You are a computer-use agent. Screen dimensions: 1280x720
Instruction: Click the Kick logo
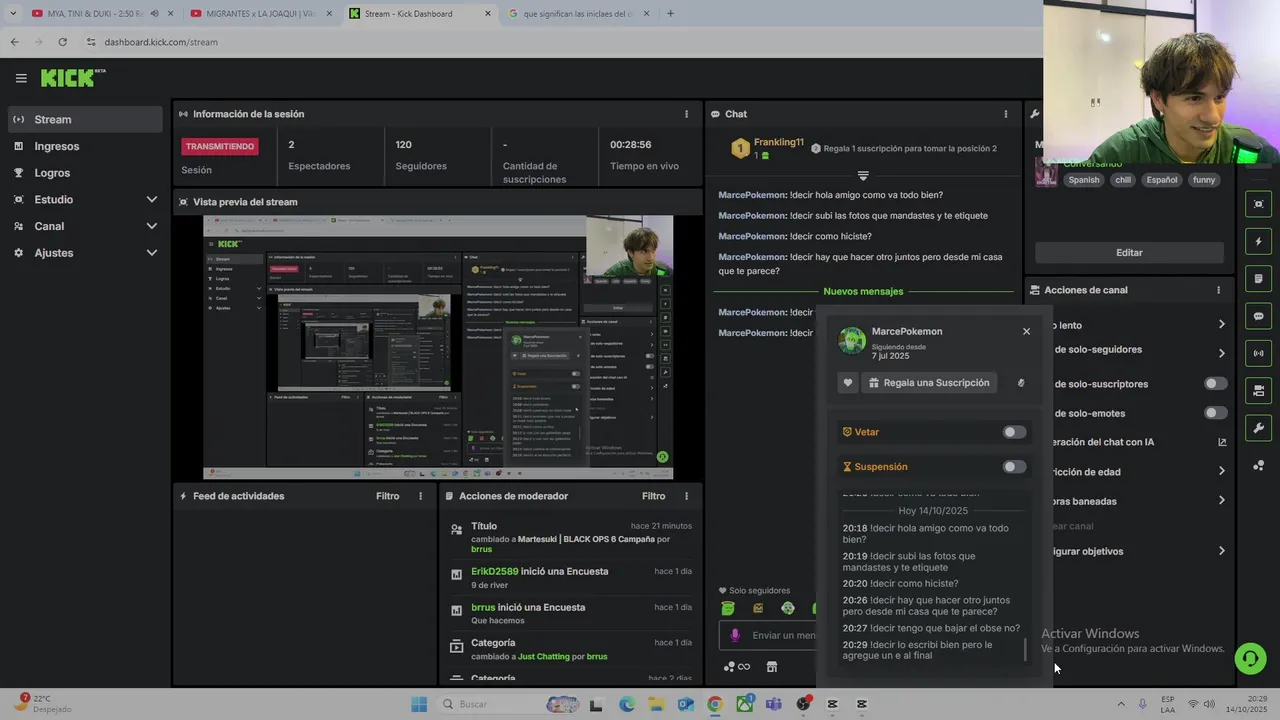72,77
